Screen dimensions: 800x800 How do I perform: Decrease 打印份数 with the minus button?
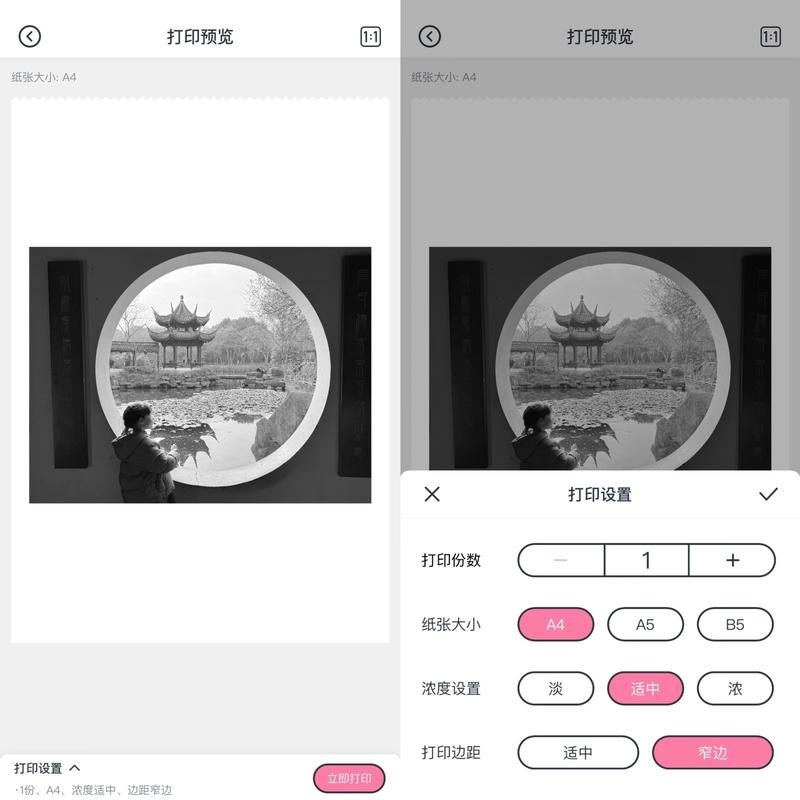click(561, 560)
